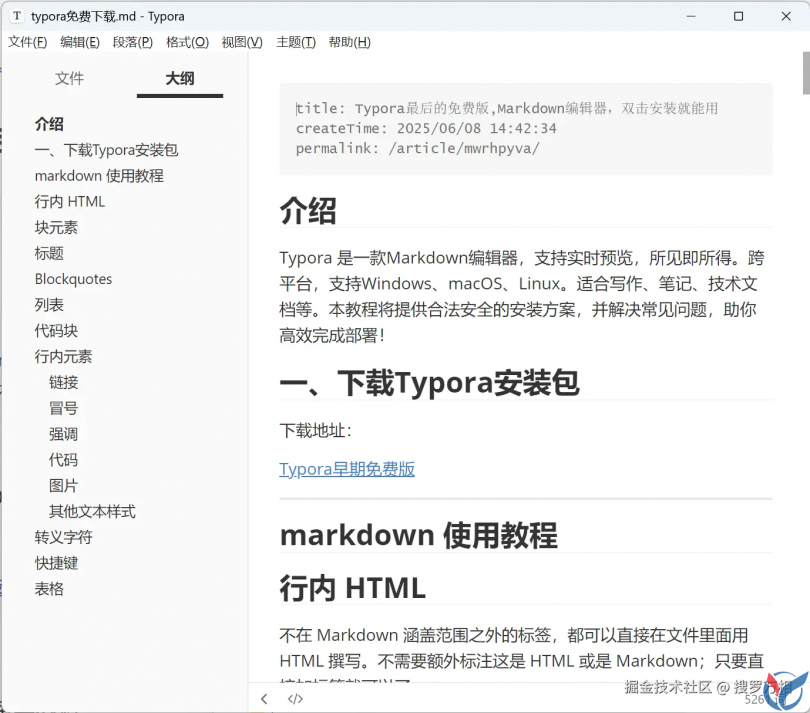
Task: Minimize the Typora window
Action: pyautogui.click(x=691, y=16)
